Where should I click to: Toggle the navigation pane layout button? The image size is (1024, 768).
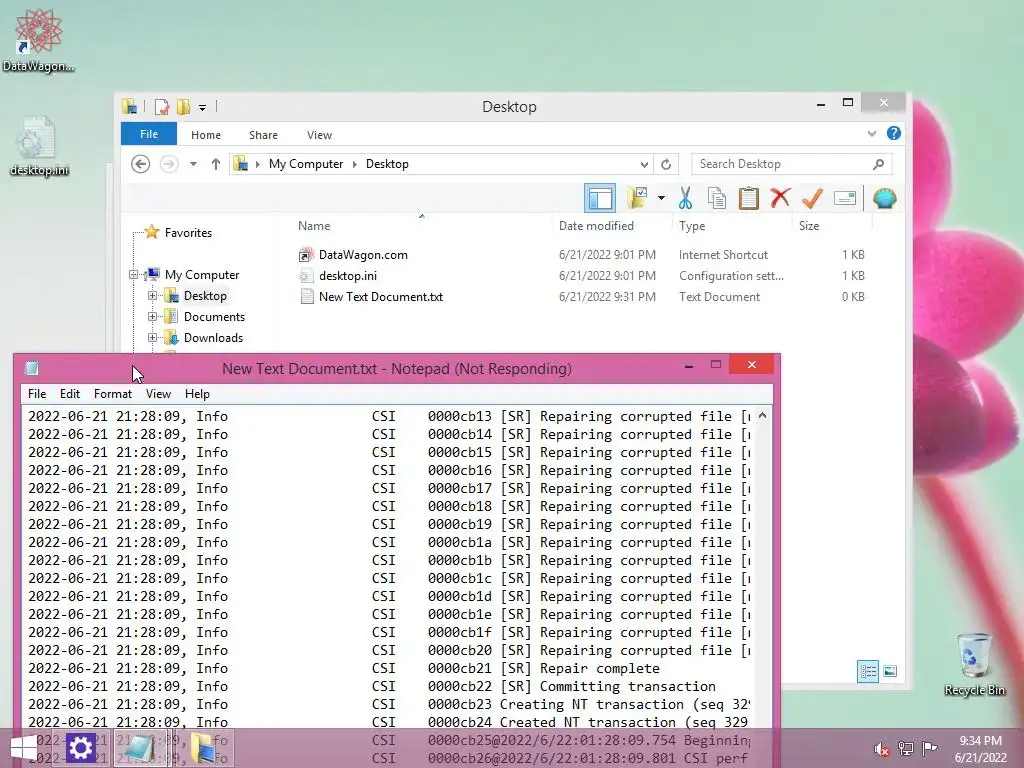(x=600, y=198)
